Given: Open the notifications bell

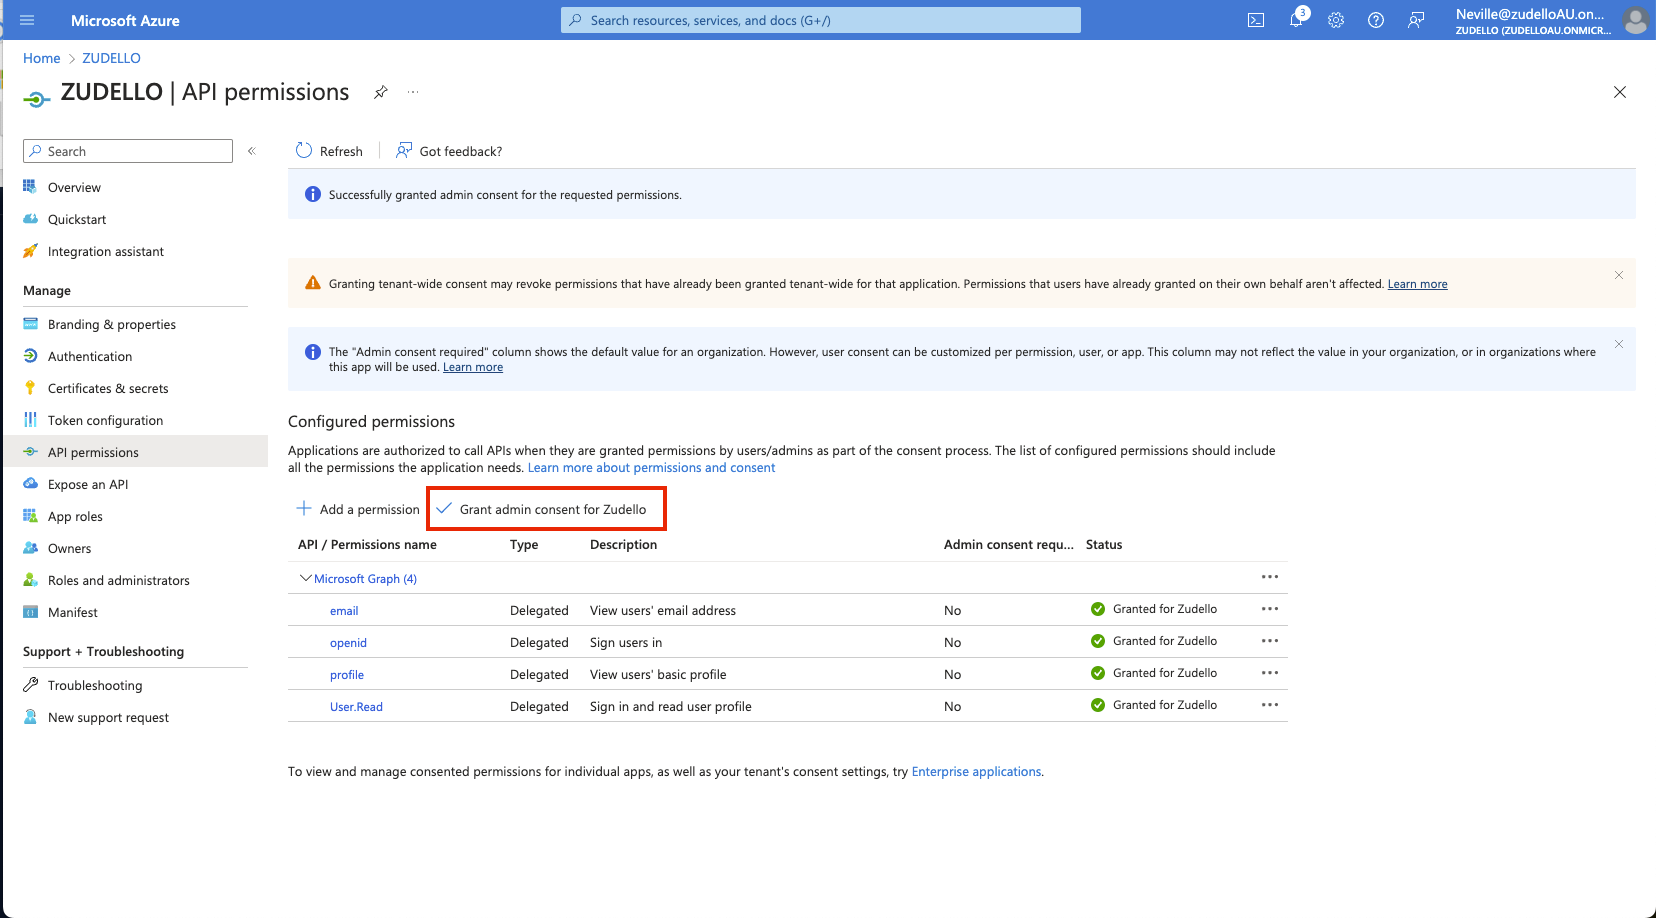Looking at the screenshot, I should pyautogui.click(x=1296, y=20).
